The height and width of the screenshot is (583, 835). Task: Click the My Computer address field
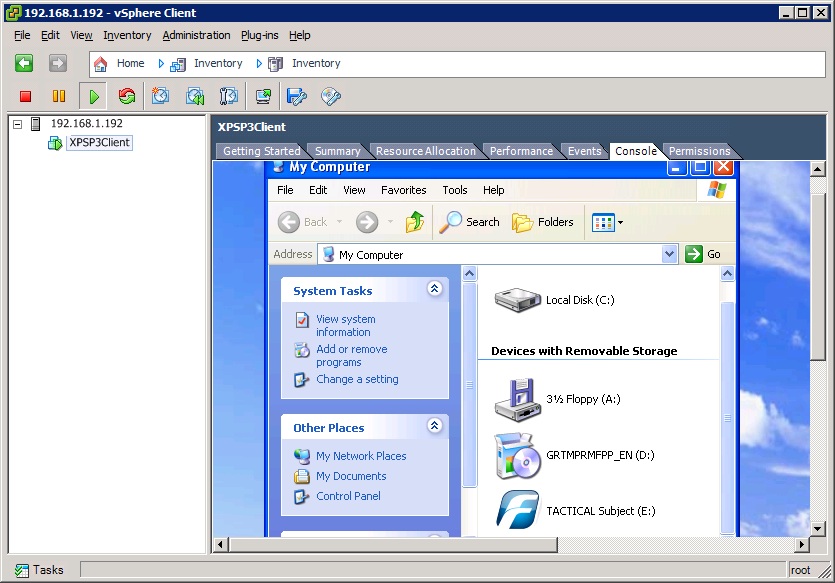click(x=490, y=254)
